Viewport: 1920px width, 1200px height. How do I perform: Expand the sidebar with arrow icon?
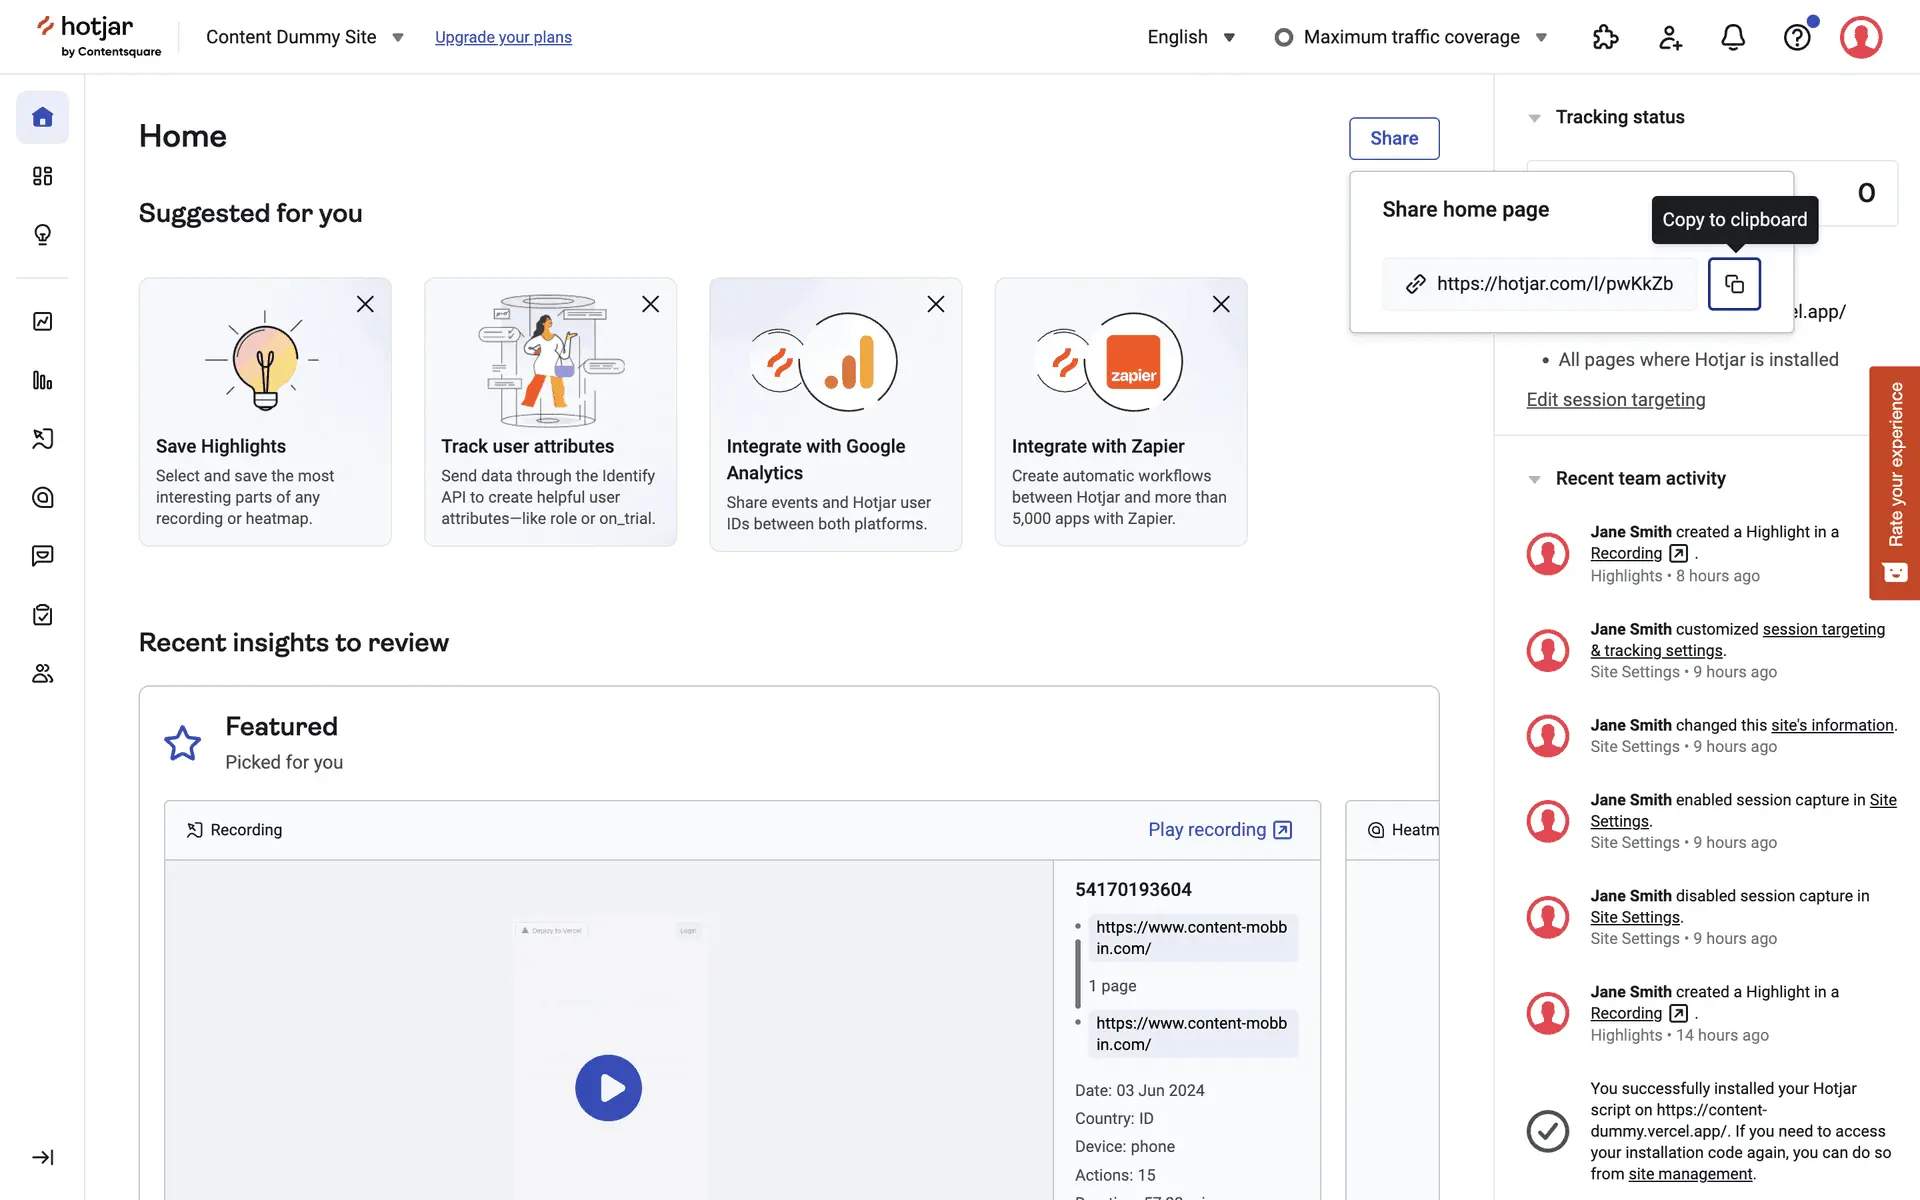tap(42, 1157)
